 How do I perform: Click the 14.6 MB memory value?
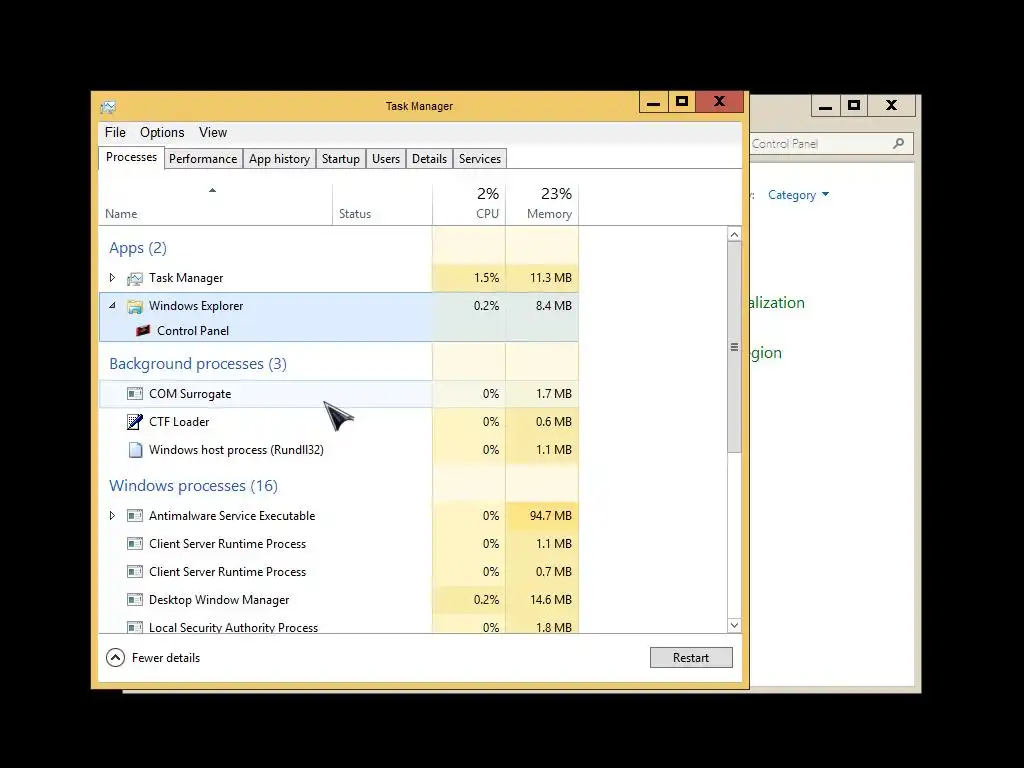[551, 600]
